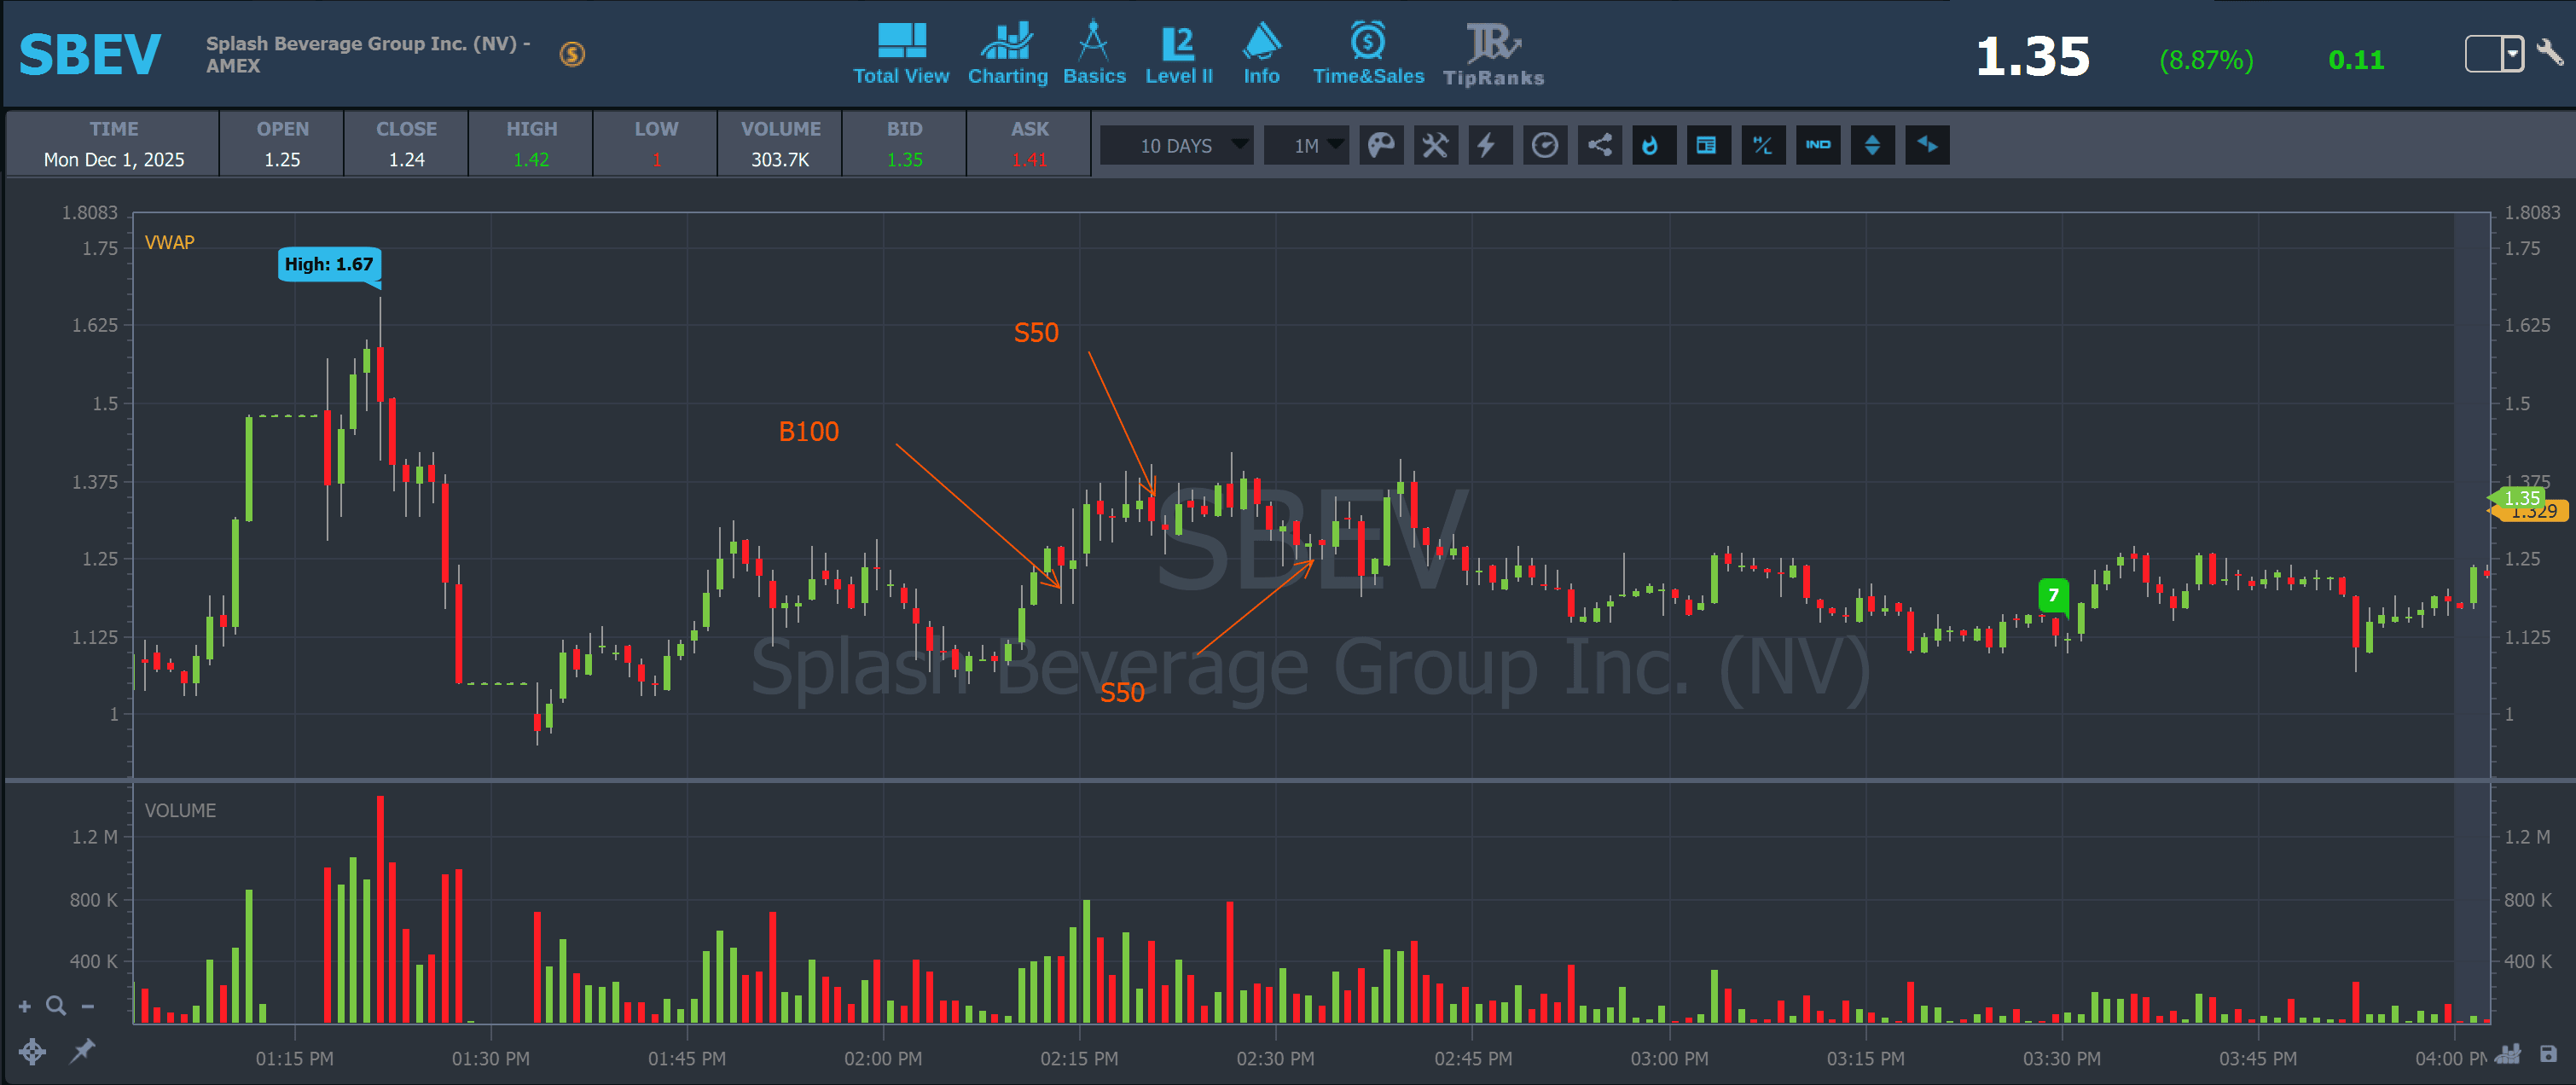Toggle the IND indicators button

tap(1817, 146)
